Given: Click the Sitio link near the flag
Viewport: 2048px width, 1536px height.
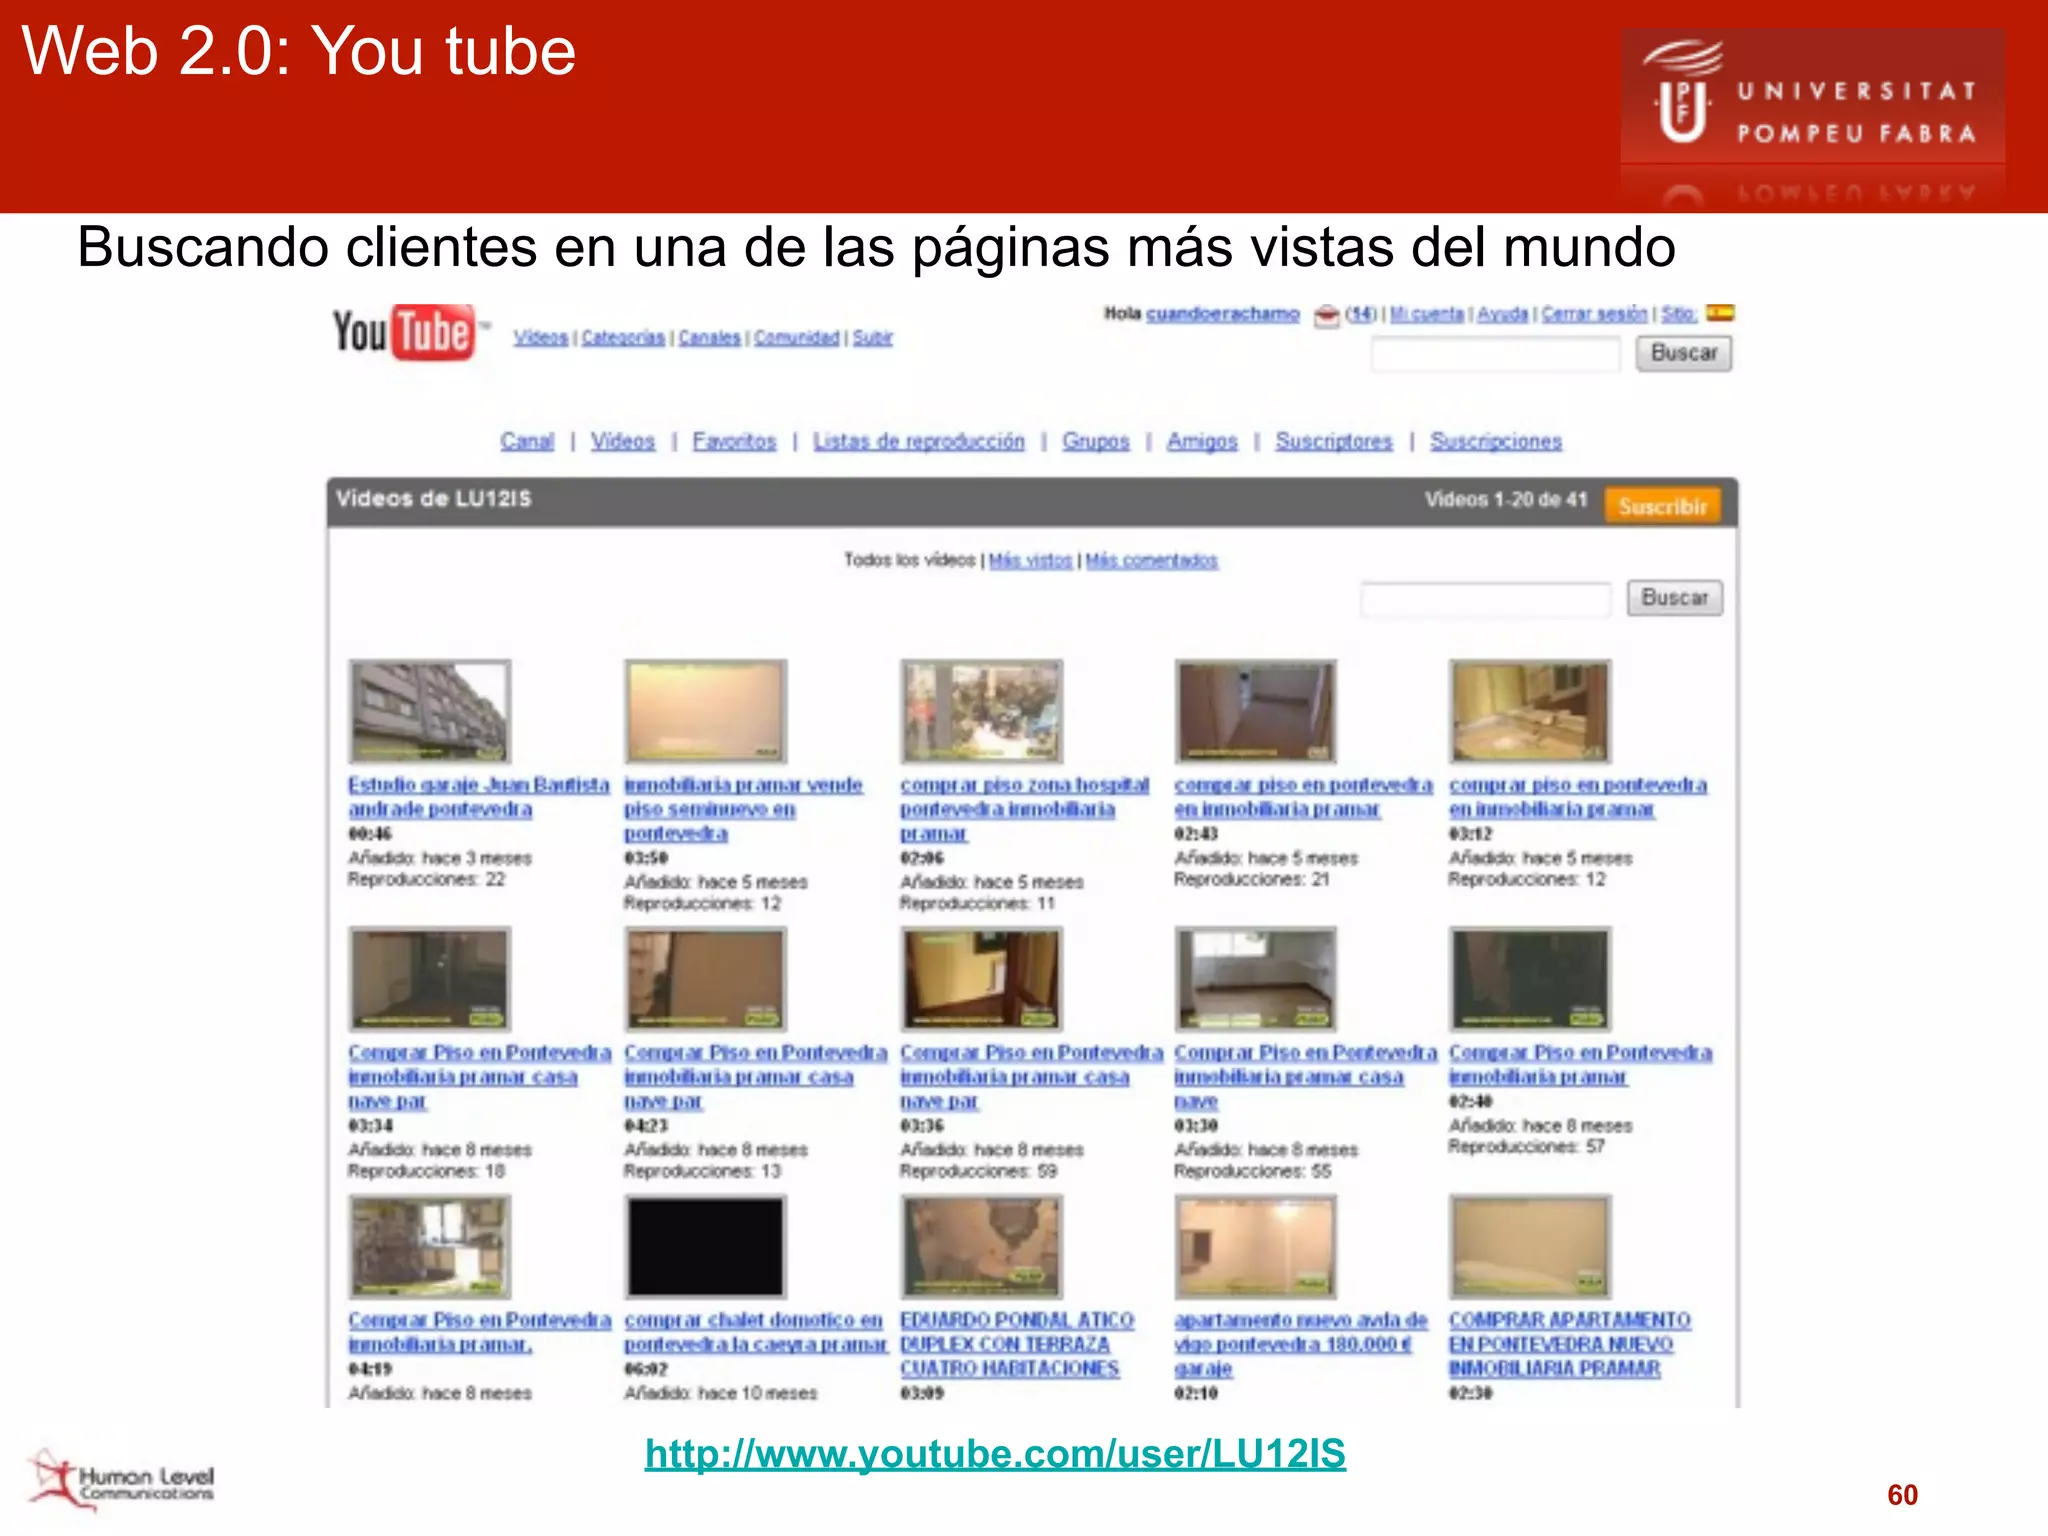Looking at the screenshot, I should (x=1678, y=314).
